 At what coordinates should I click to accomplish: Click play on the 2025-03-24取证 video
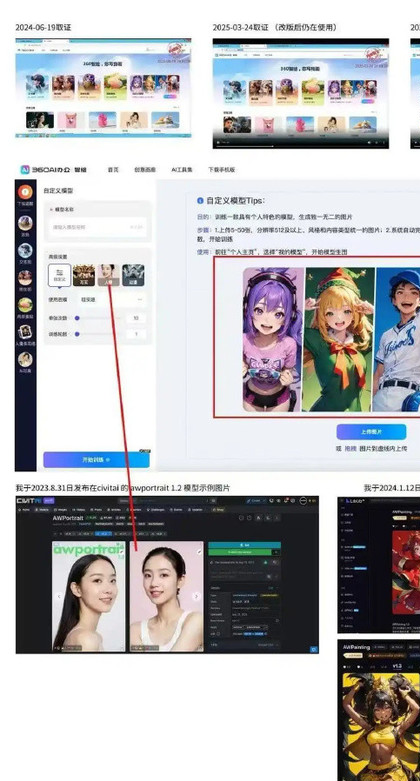click(220, 143)
